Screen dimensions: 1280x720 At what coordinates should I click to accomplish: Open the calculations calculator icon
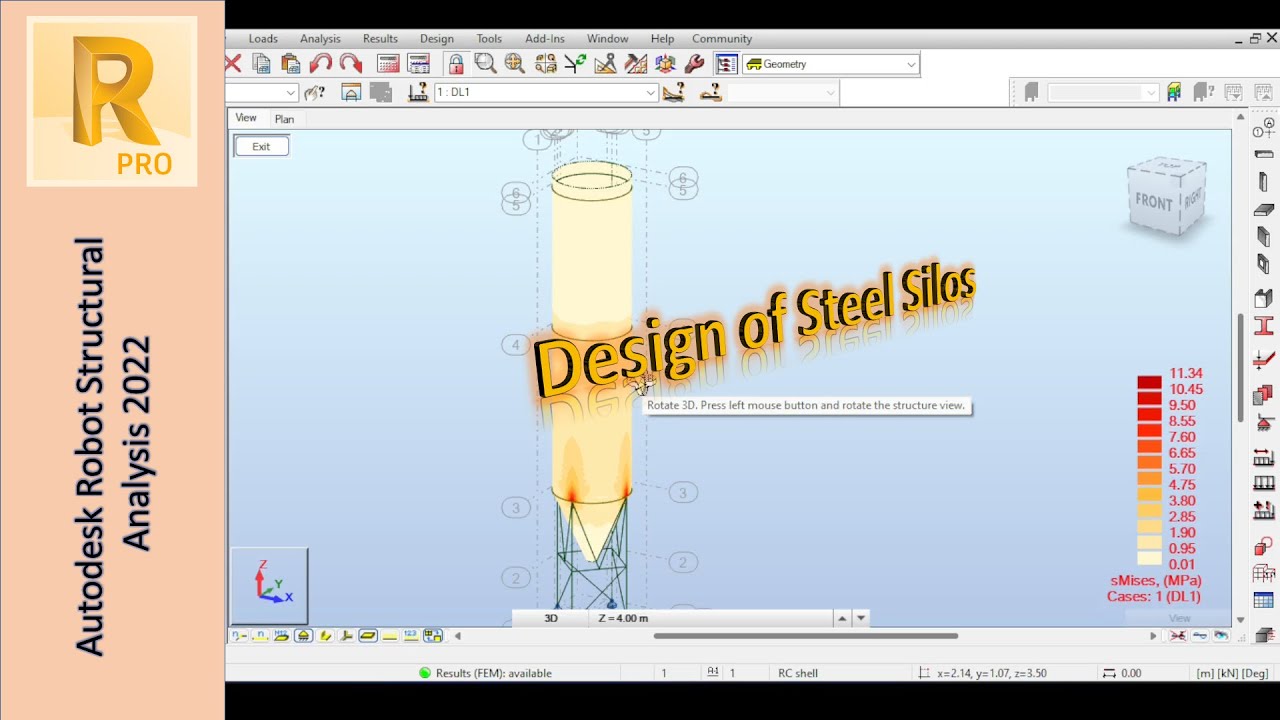pyautogui.click(x=388, y=64)
